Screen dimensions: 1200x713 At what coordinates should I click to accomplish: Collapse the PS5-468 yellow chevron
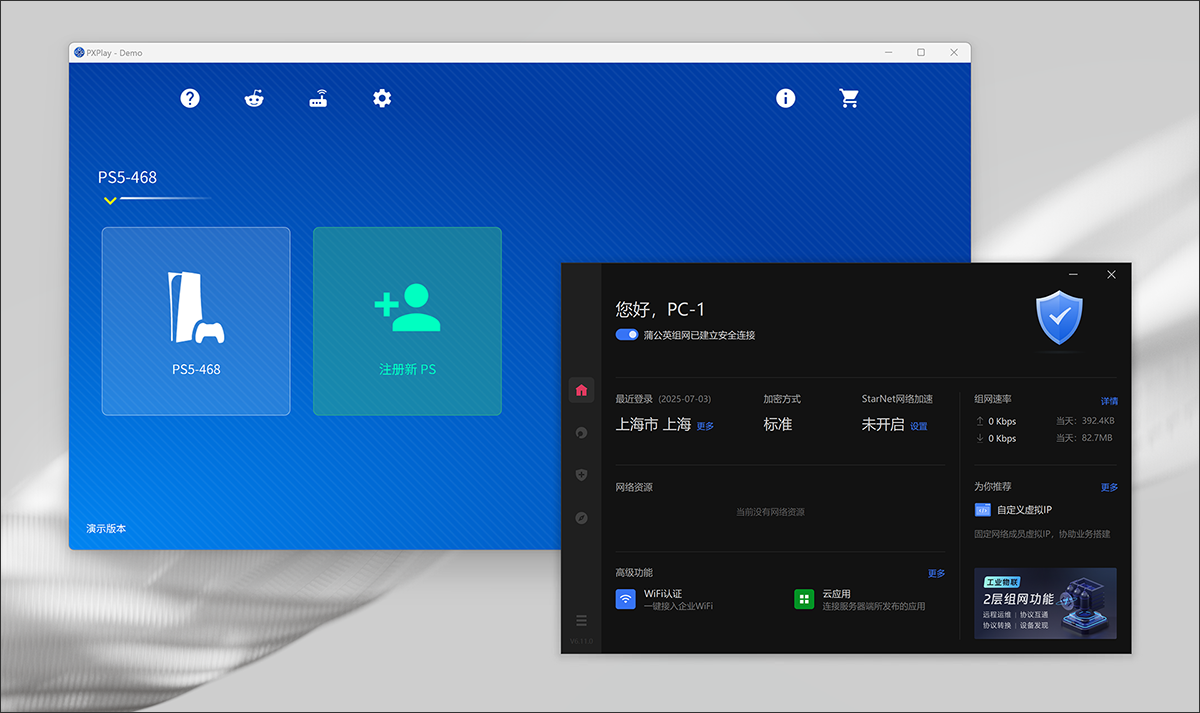(x=110, y=201)
